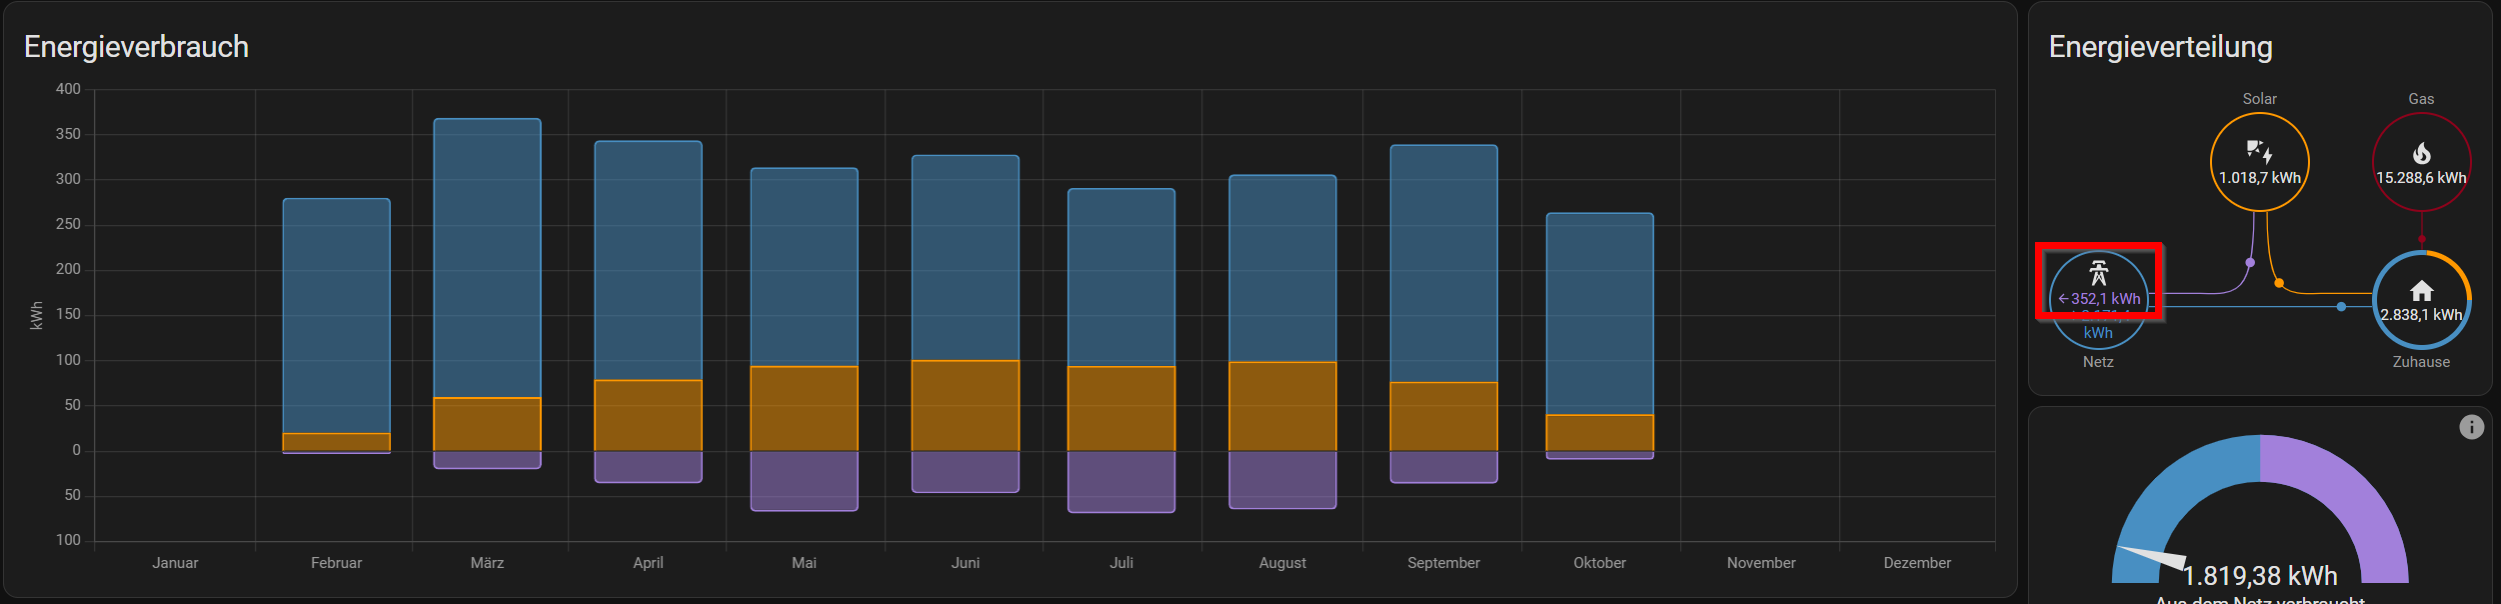Click the Juli axis label
This screenshot has width=2501, height=604.
(x=1121, y=563)
